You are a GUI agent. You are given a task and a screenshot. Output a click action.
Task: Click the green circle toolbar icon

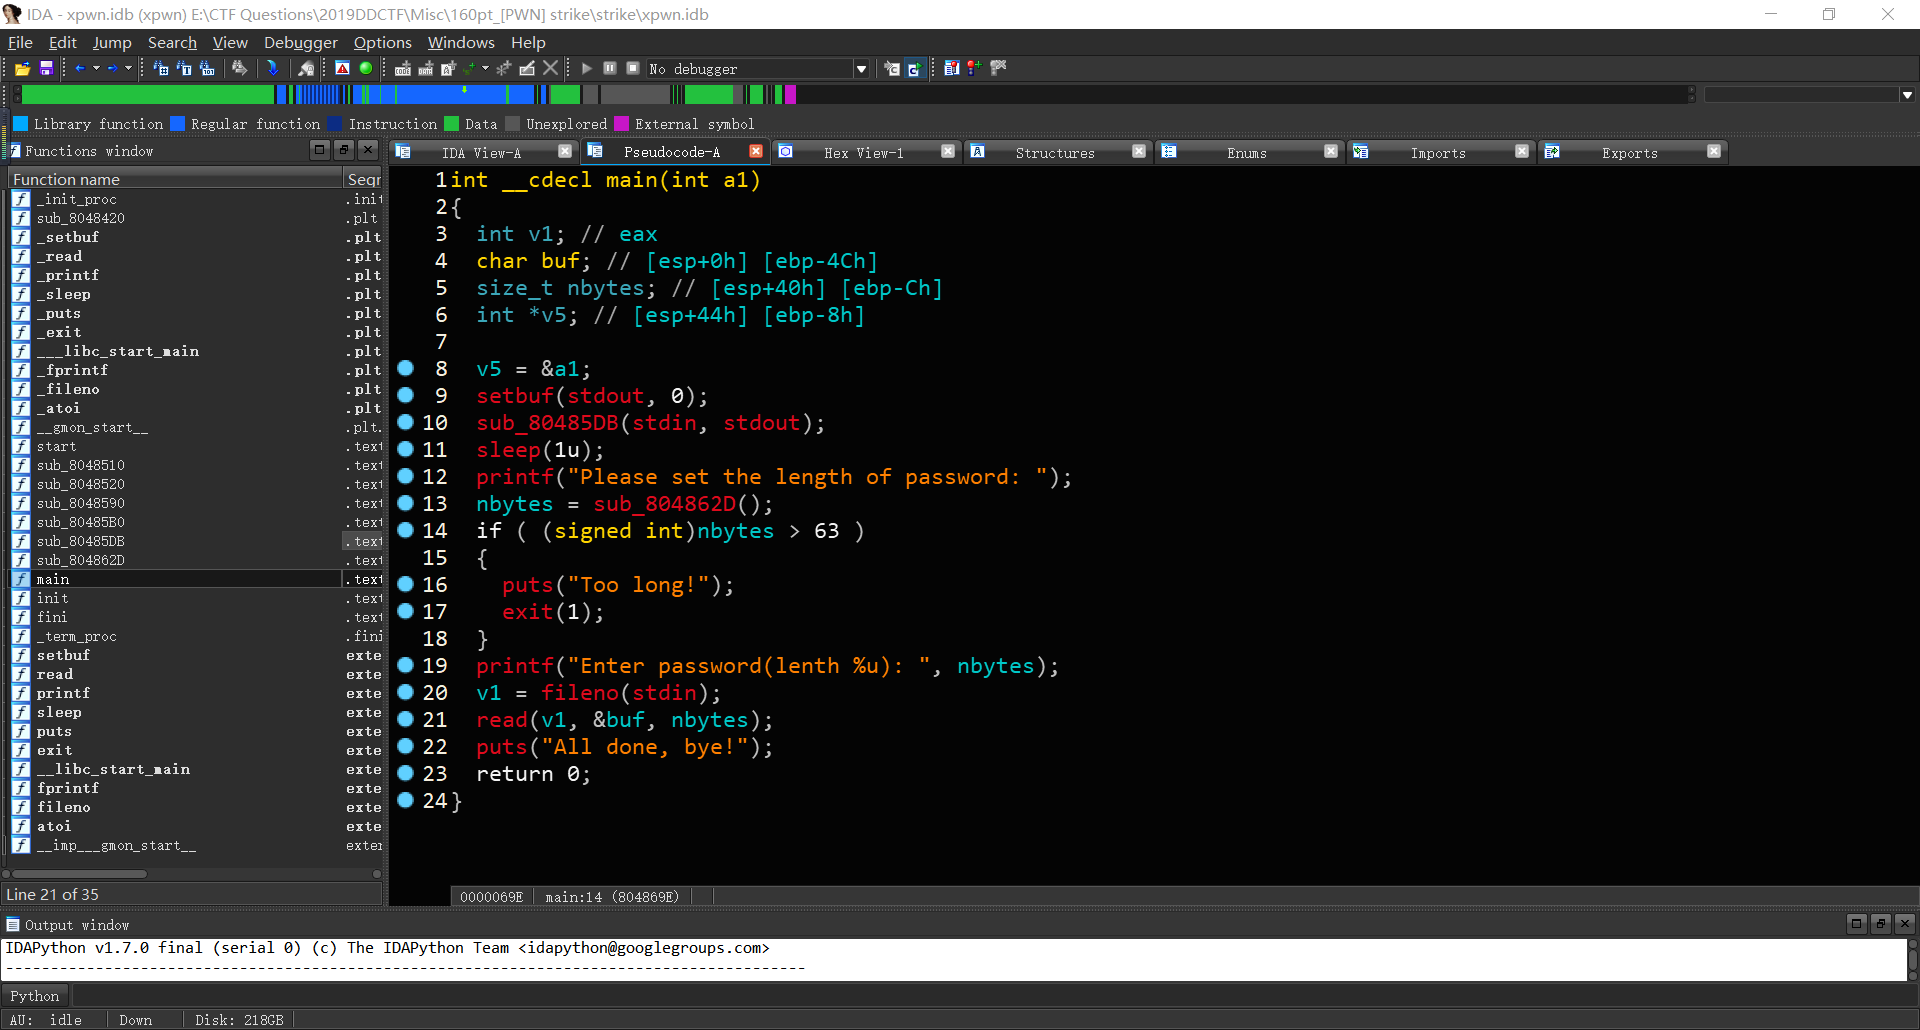[x=366, y=68]
